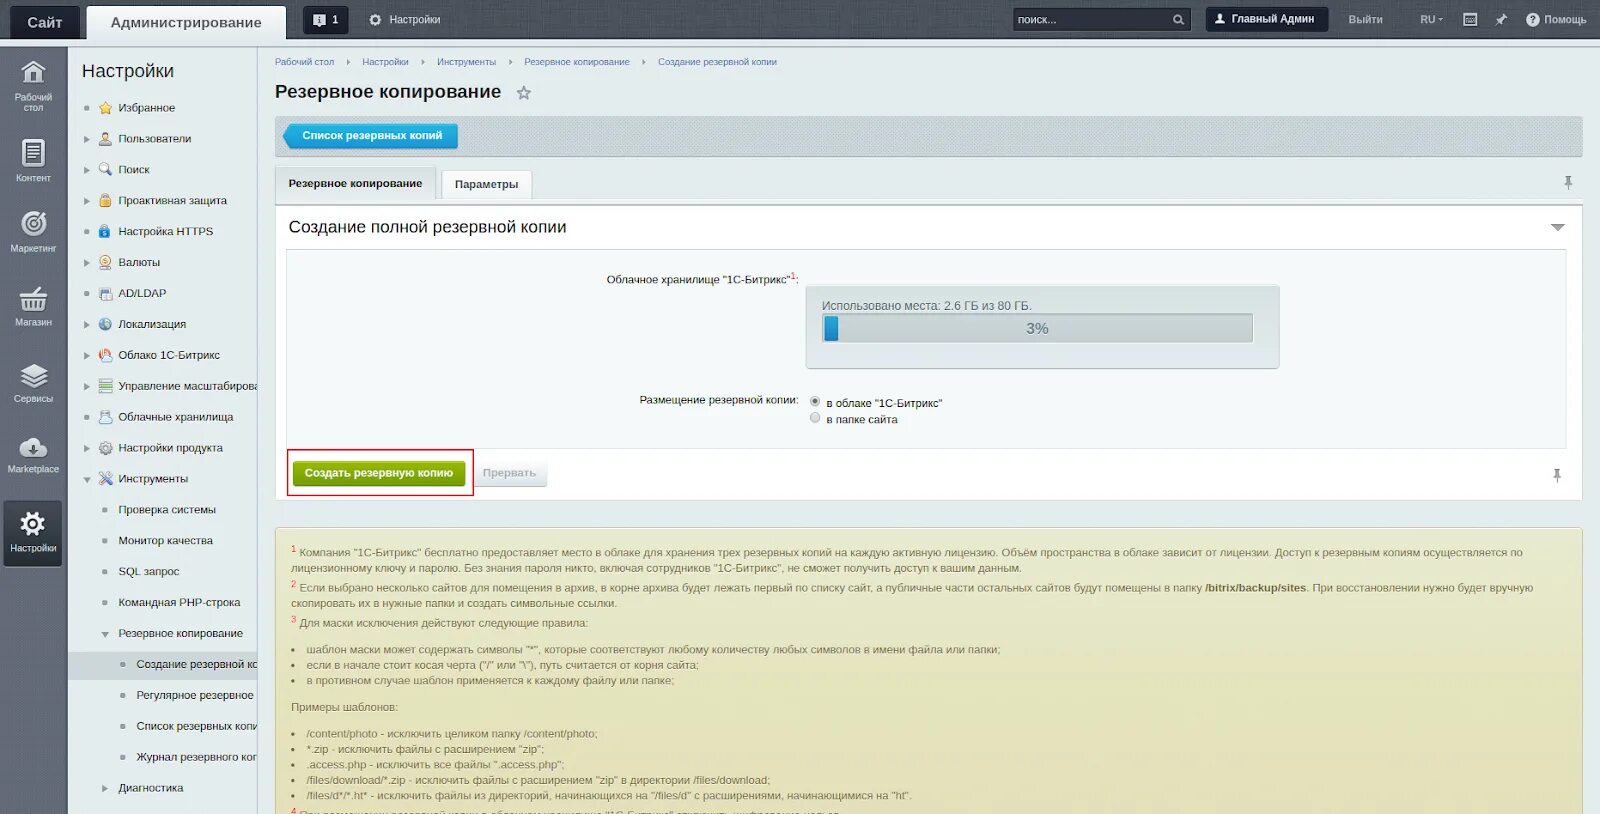Open Облако 1С-Битрикс in the tree
1600x814 pixels.
169,356
